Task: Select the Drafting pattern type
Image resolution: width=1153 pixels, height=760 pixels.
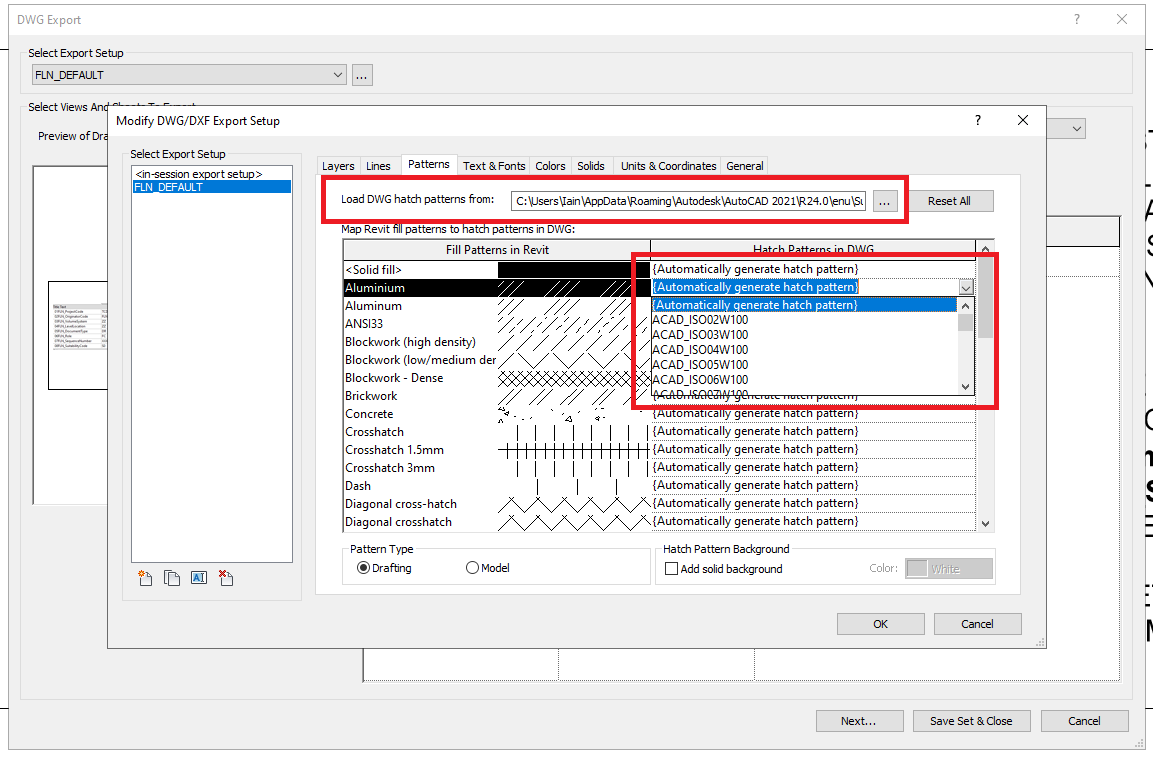Action: 362,567
